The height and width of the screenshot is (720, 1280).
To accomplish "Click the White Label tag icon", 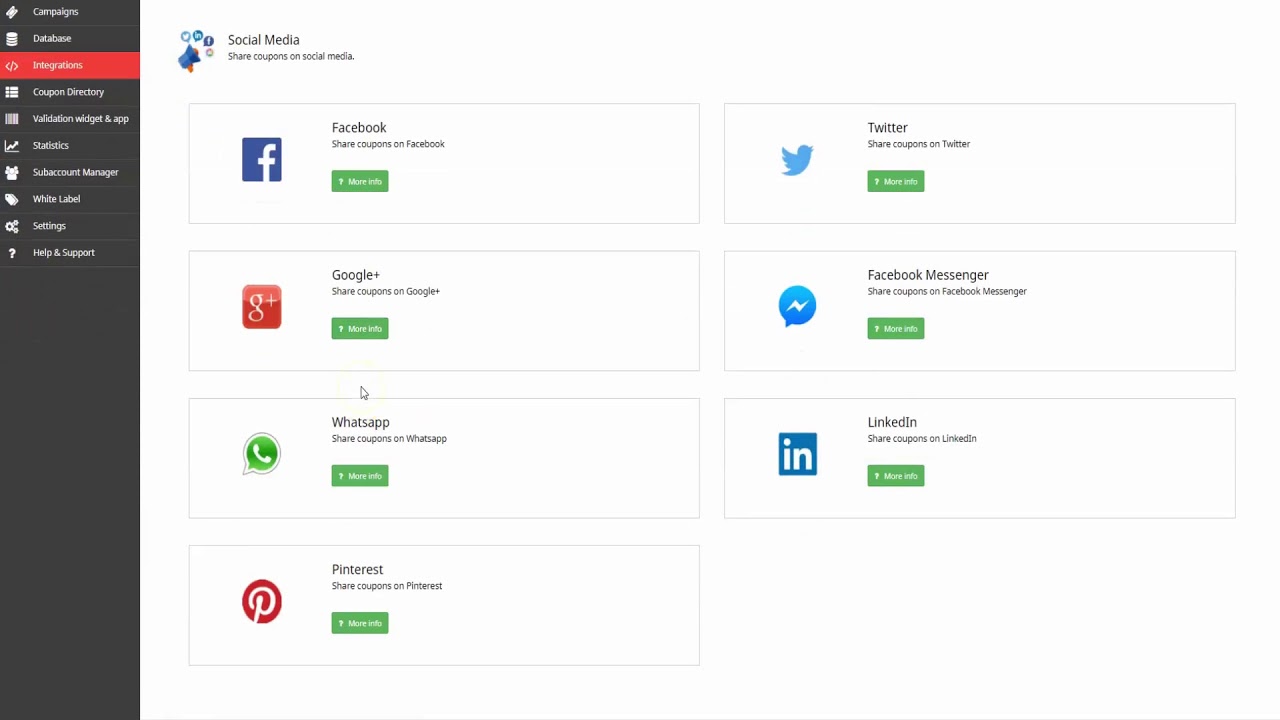I will click(12, 199).
